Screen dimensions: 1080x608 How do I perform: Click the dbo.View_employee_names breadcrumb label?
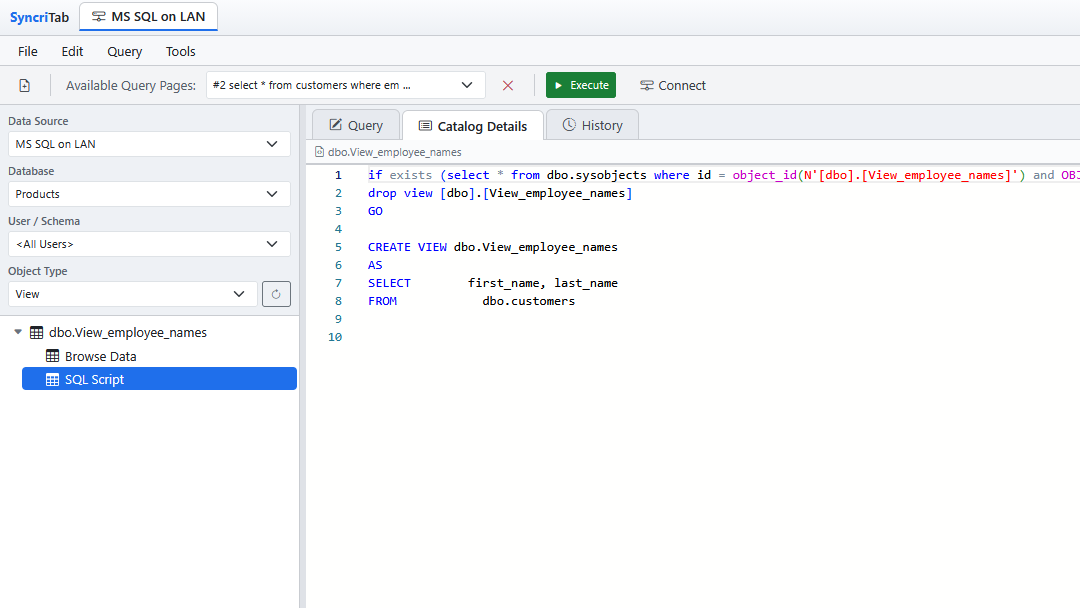pyautogui.click(x=395, y=152)
